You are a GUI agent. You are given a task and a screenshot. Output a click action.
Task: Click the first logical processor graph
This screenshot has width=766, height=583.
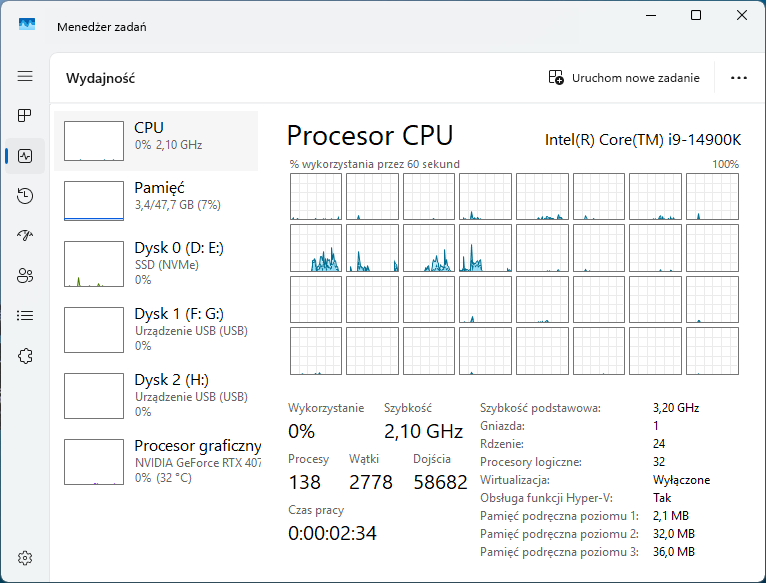314,196
